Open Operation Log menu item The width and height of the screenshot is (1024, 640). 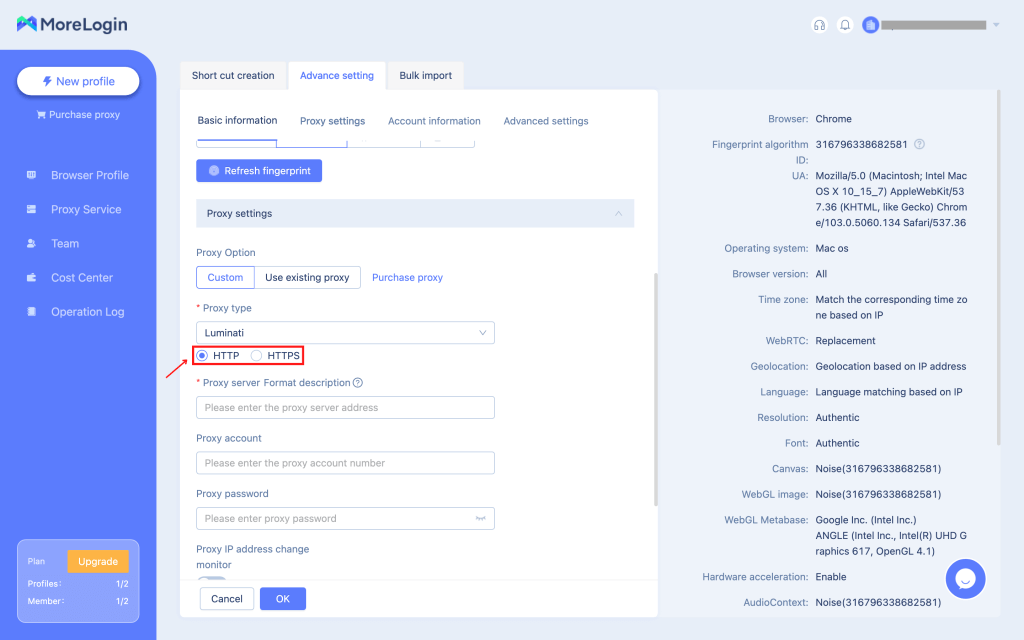[x=88, y=312]
